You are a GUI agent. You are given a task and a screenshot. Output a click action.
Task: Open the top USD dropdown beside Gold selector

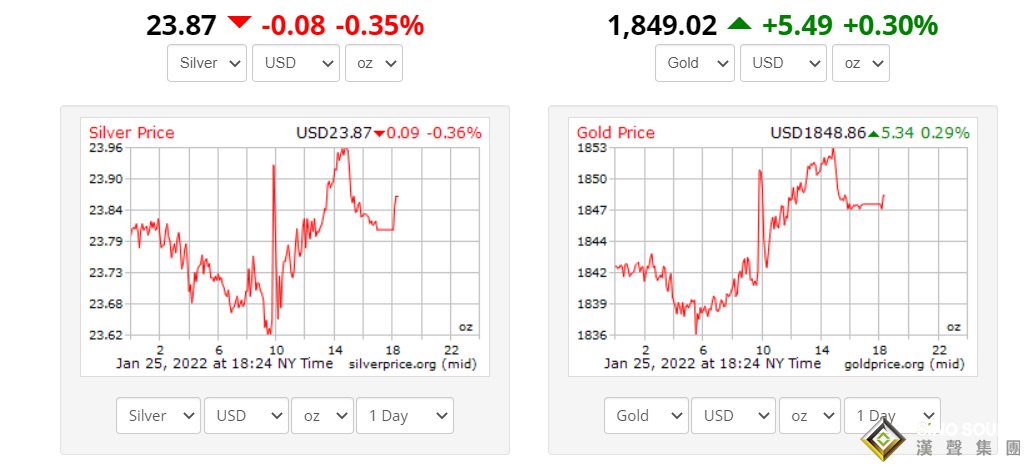782,63
